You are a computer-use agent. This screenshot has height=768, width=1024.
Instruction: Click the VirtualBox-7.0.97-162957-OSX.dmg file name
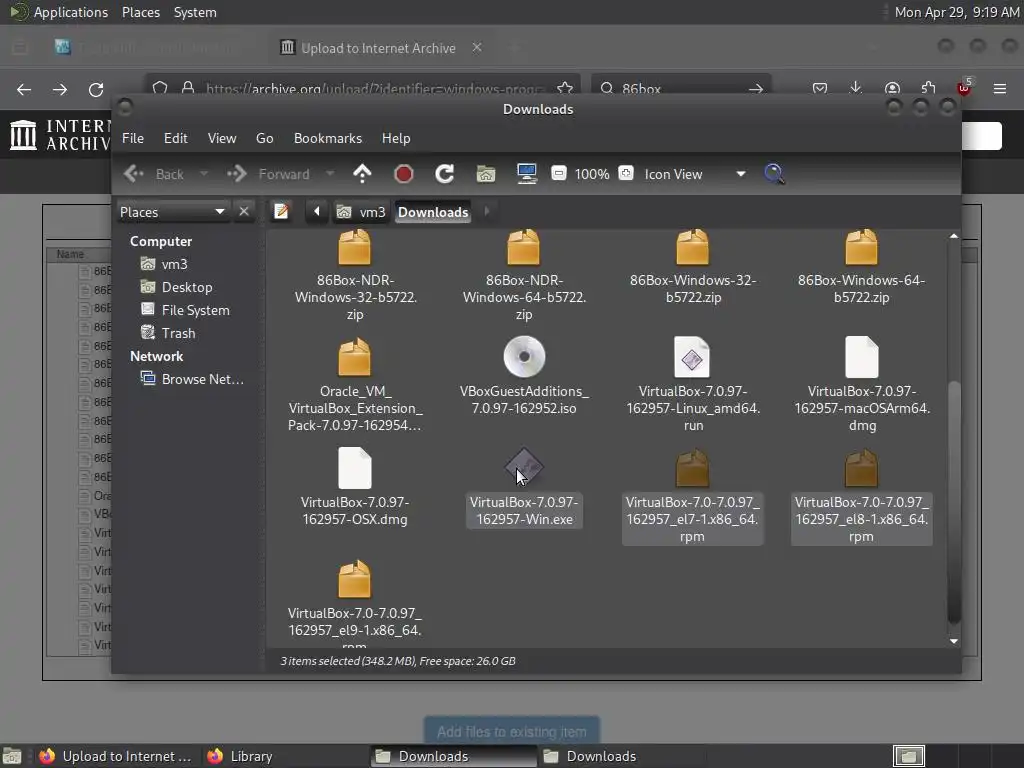tap(355, 511)
